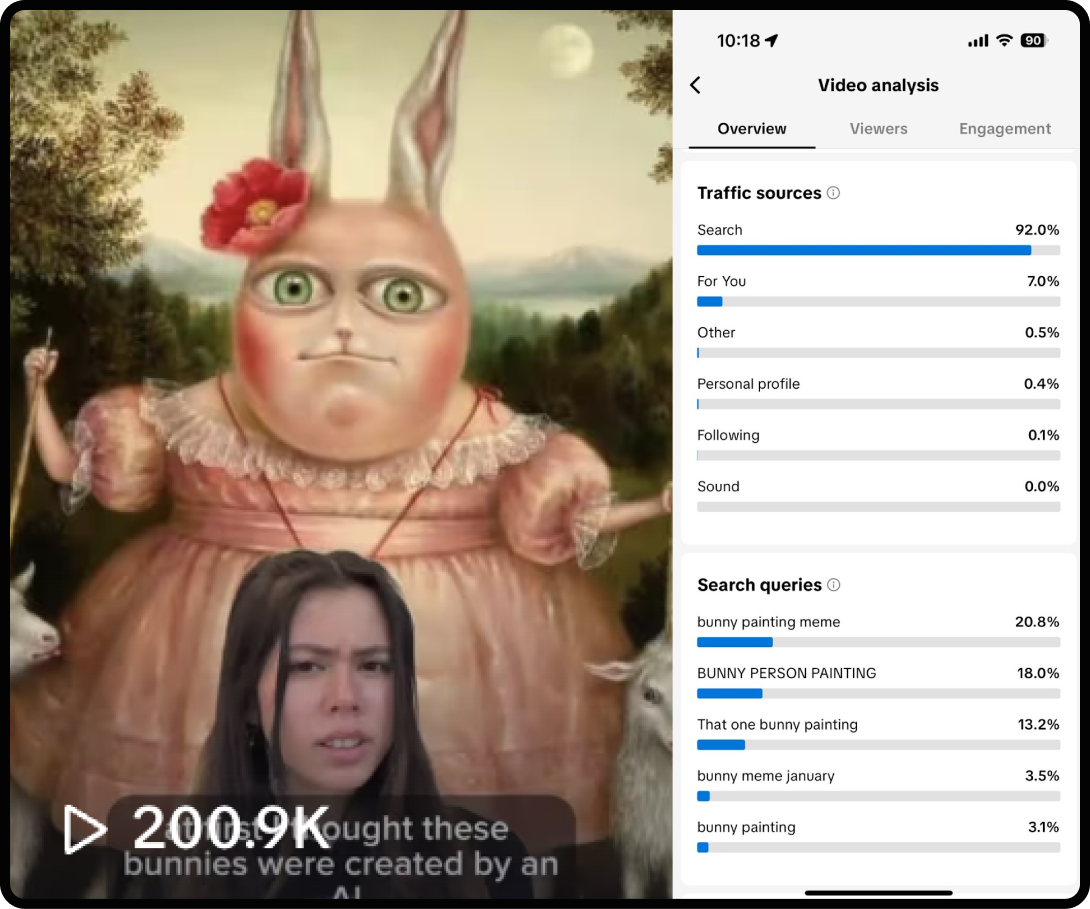The image size is (1090, 909).
Task: Open the Search queries info icon
Action: [833, 585]
